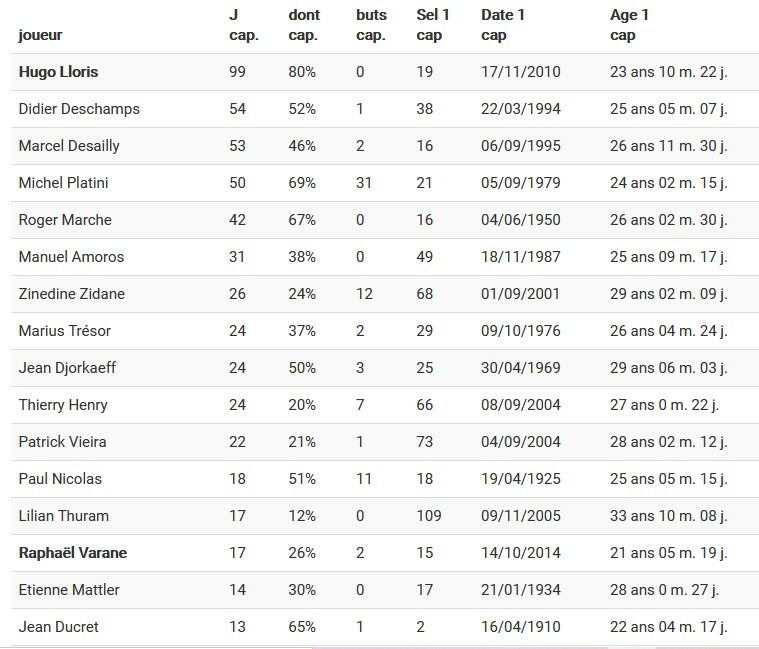The width and height of the screenshot is (759, 649).
Task: Click the 'dont cap.' column header
Action: pyautogui.click(x=304, y=25)
